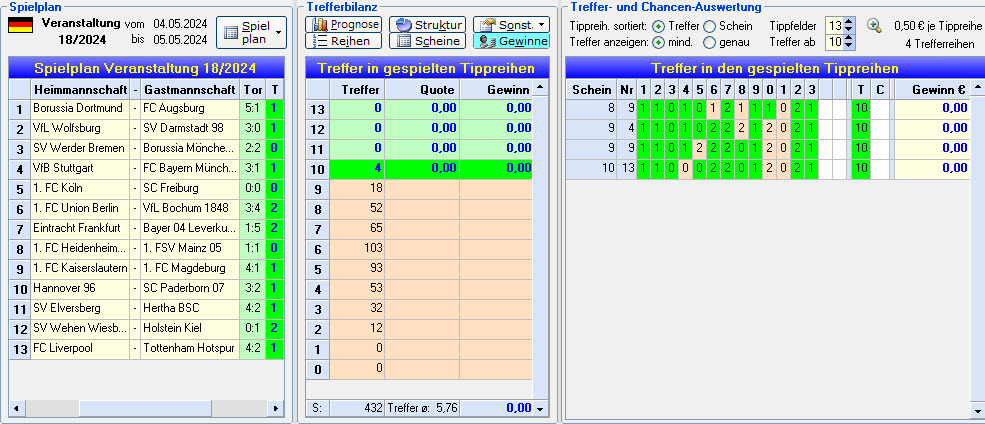Decrease the Treffer ab value
The image size is (985, 424).
849,46
